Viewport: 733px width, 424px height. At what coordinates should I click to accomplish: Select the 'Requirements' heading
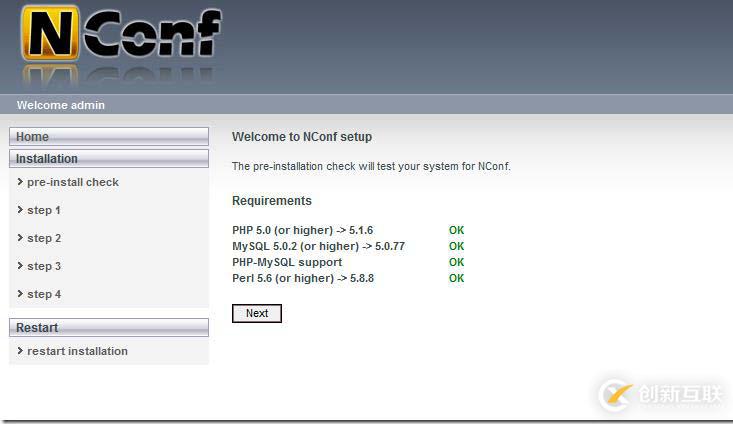tap(272, 201)
